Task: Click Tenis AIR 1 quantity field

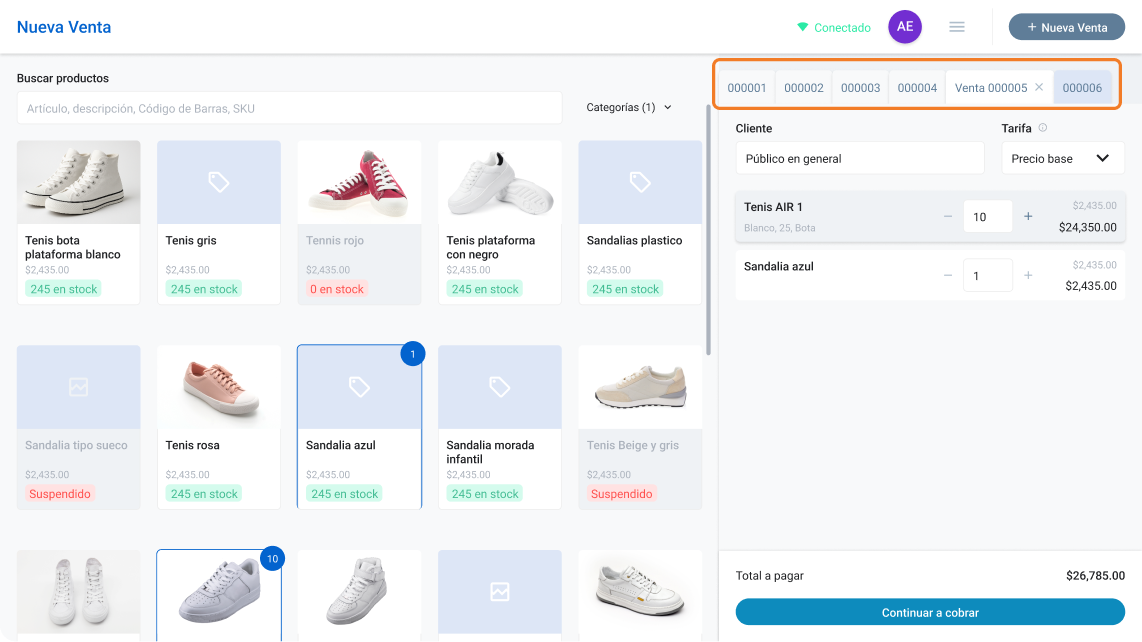Action: [x=988, y=216]
